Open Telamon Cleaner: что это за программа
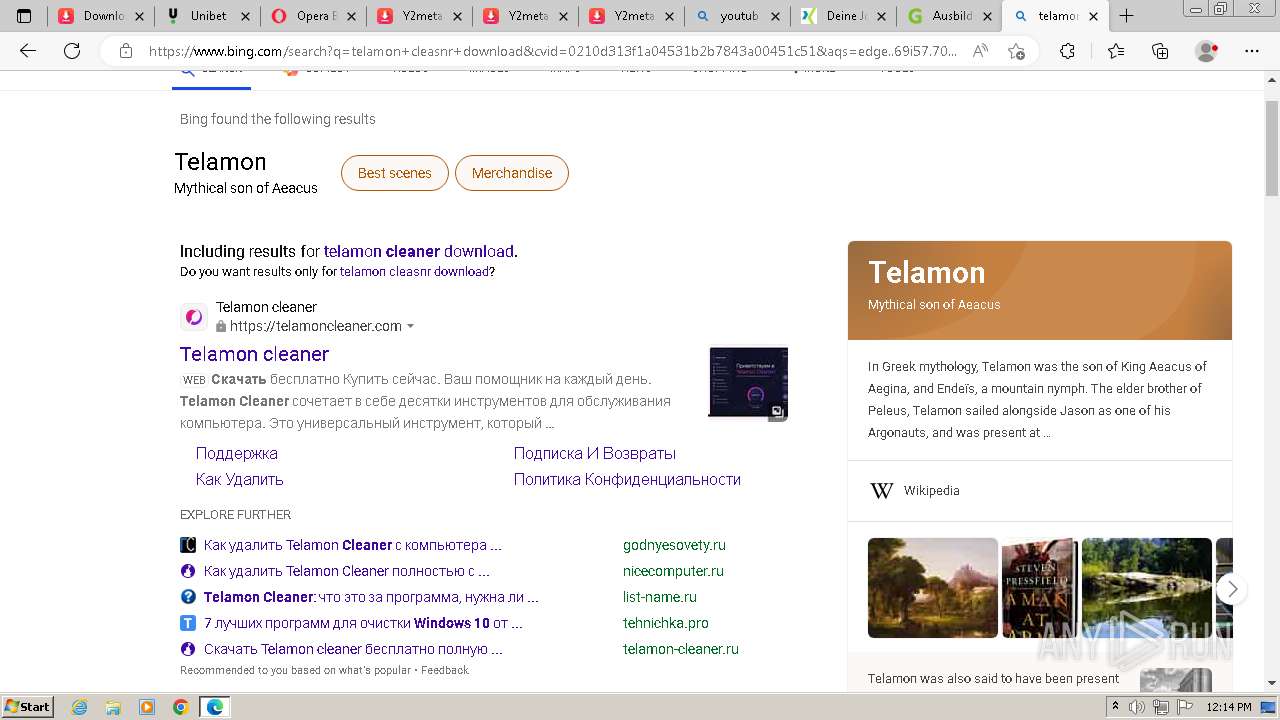 [371, 597]
